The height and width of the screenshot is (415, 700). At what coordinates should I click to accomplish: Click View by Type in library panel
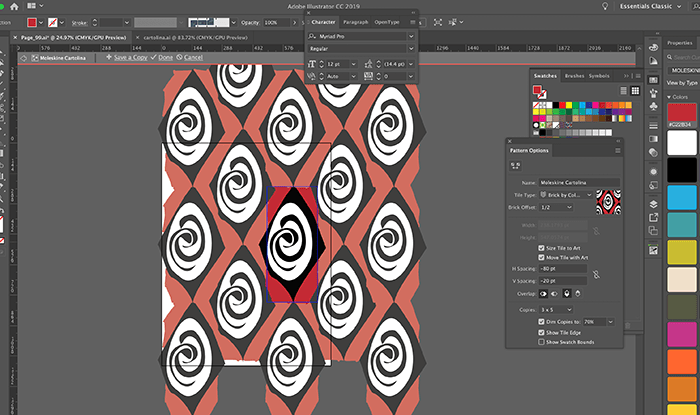(682, 83)
